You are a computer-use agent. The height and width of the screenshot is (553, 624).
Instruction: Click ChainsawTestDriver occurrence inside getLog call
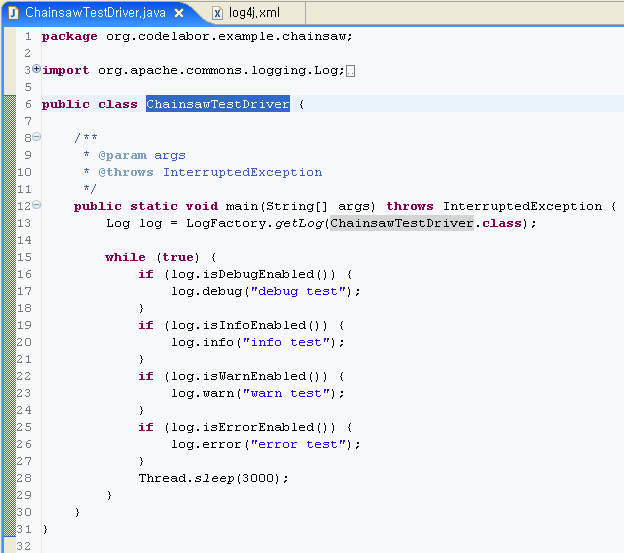click(x=401, y=223)
